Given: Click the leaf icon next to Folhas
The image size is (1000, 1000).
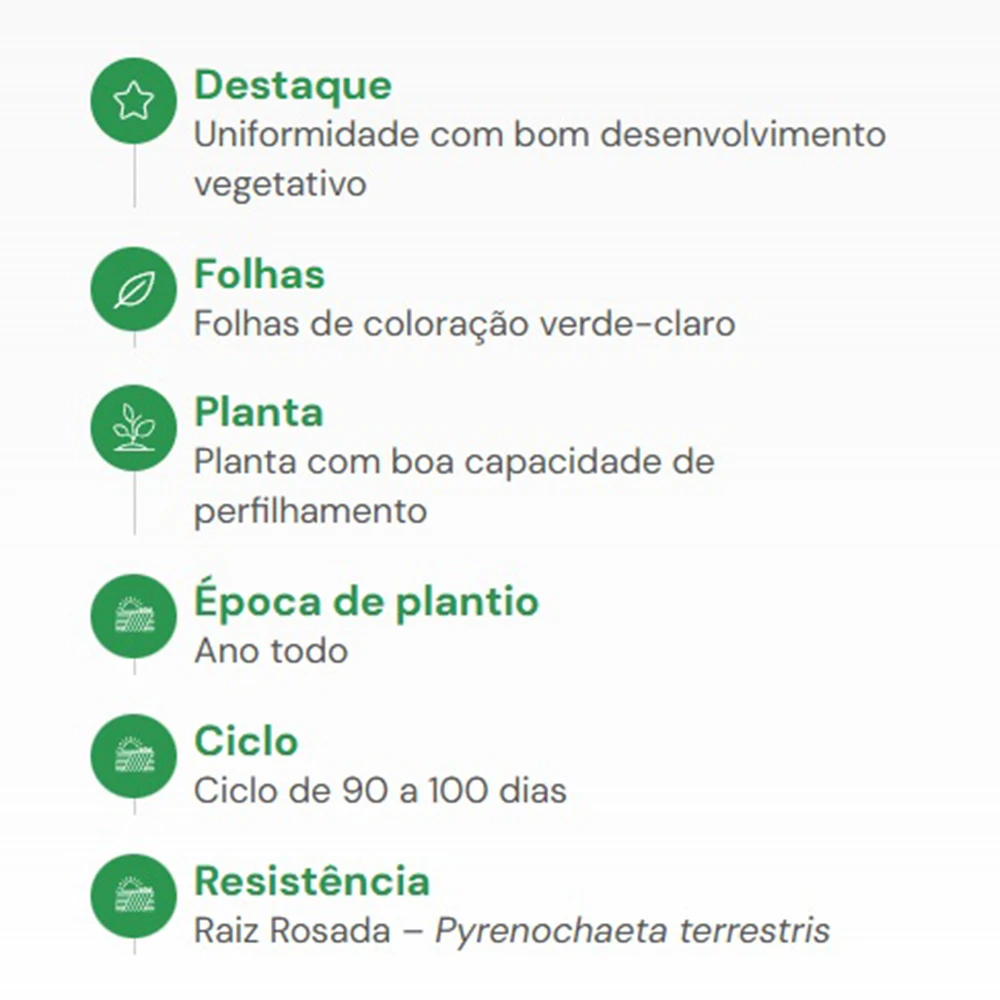Looking at the screenshot, I should pos(133,290).
